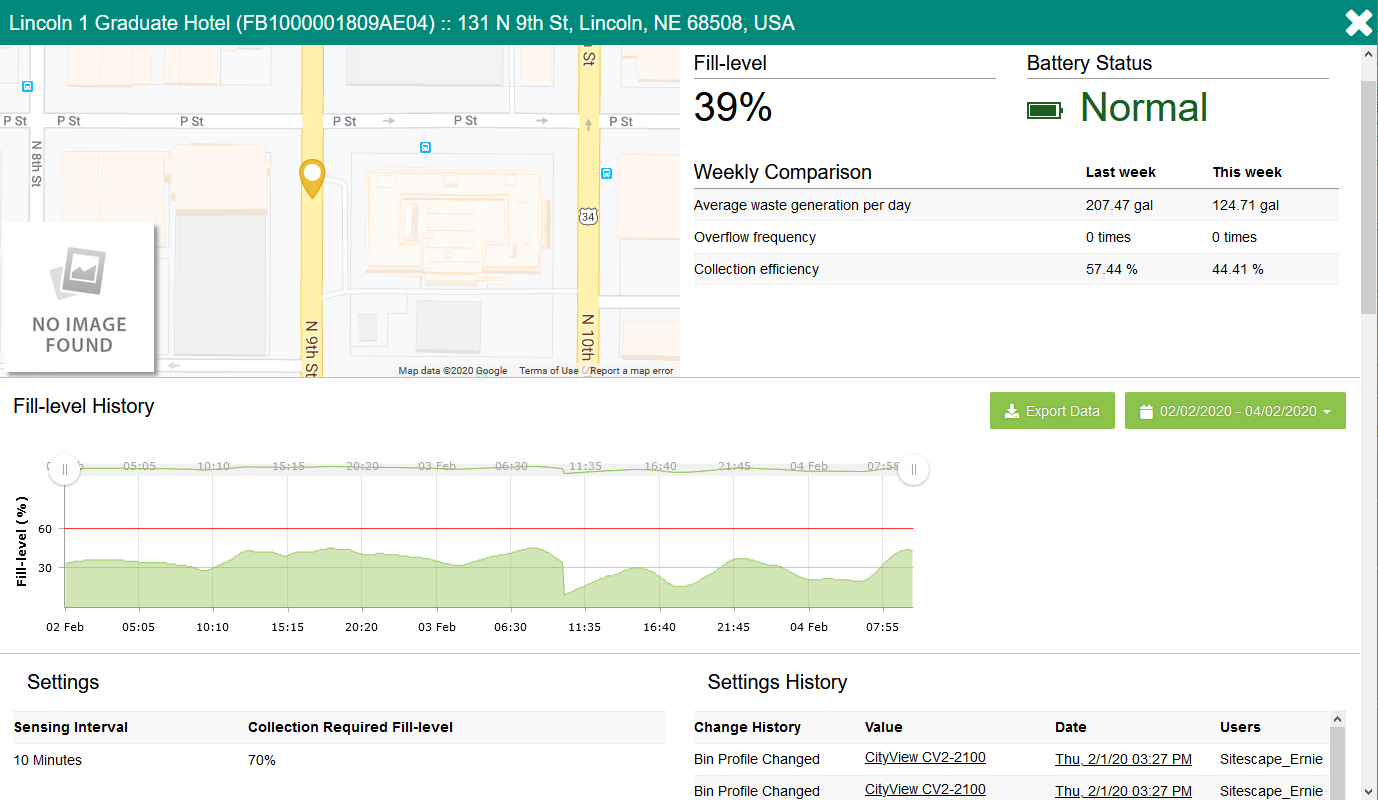Click the Settings History scrollbar up arrow

point(1337,719)
